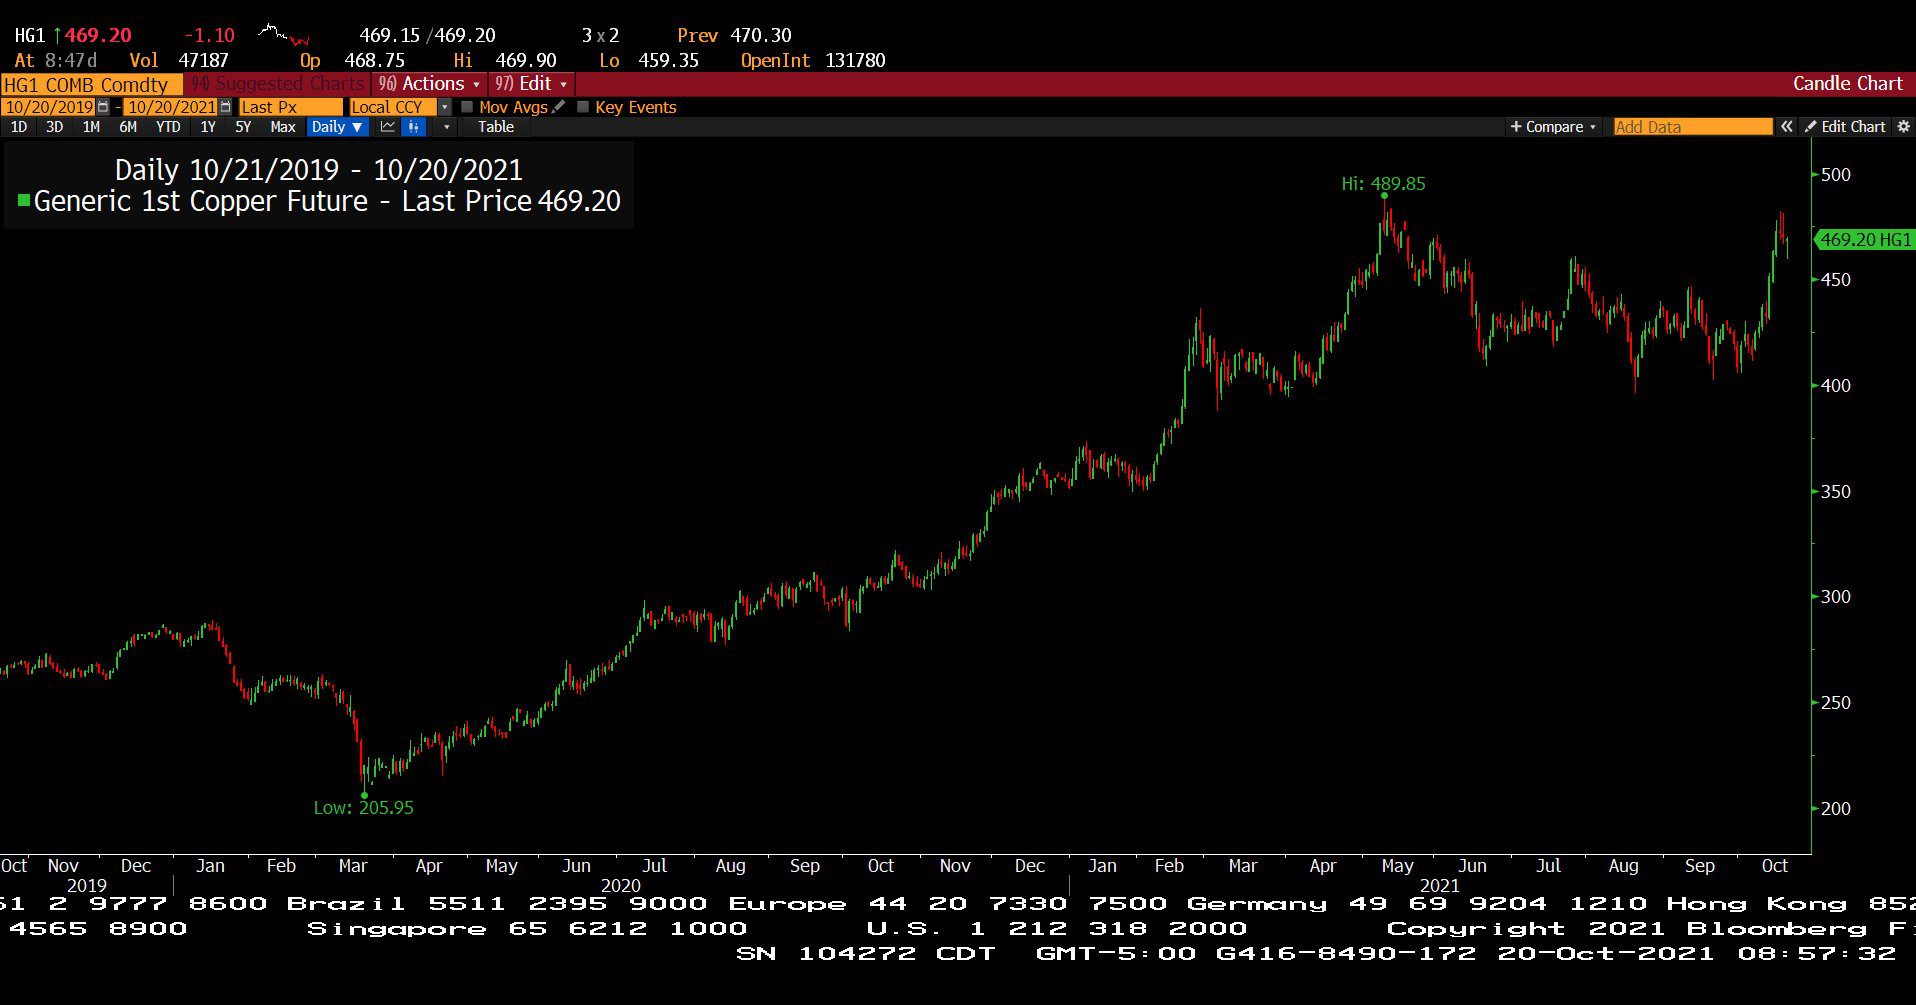The height and width of the screenshot is (1005, 1916).
Task: Select the 6M time range
Action: 128,127
